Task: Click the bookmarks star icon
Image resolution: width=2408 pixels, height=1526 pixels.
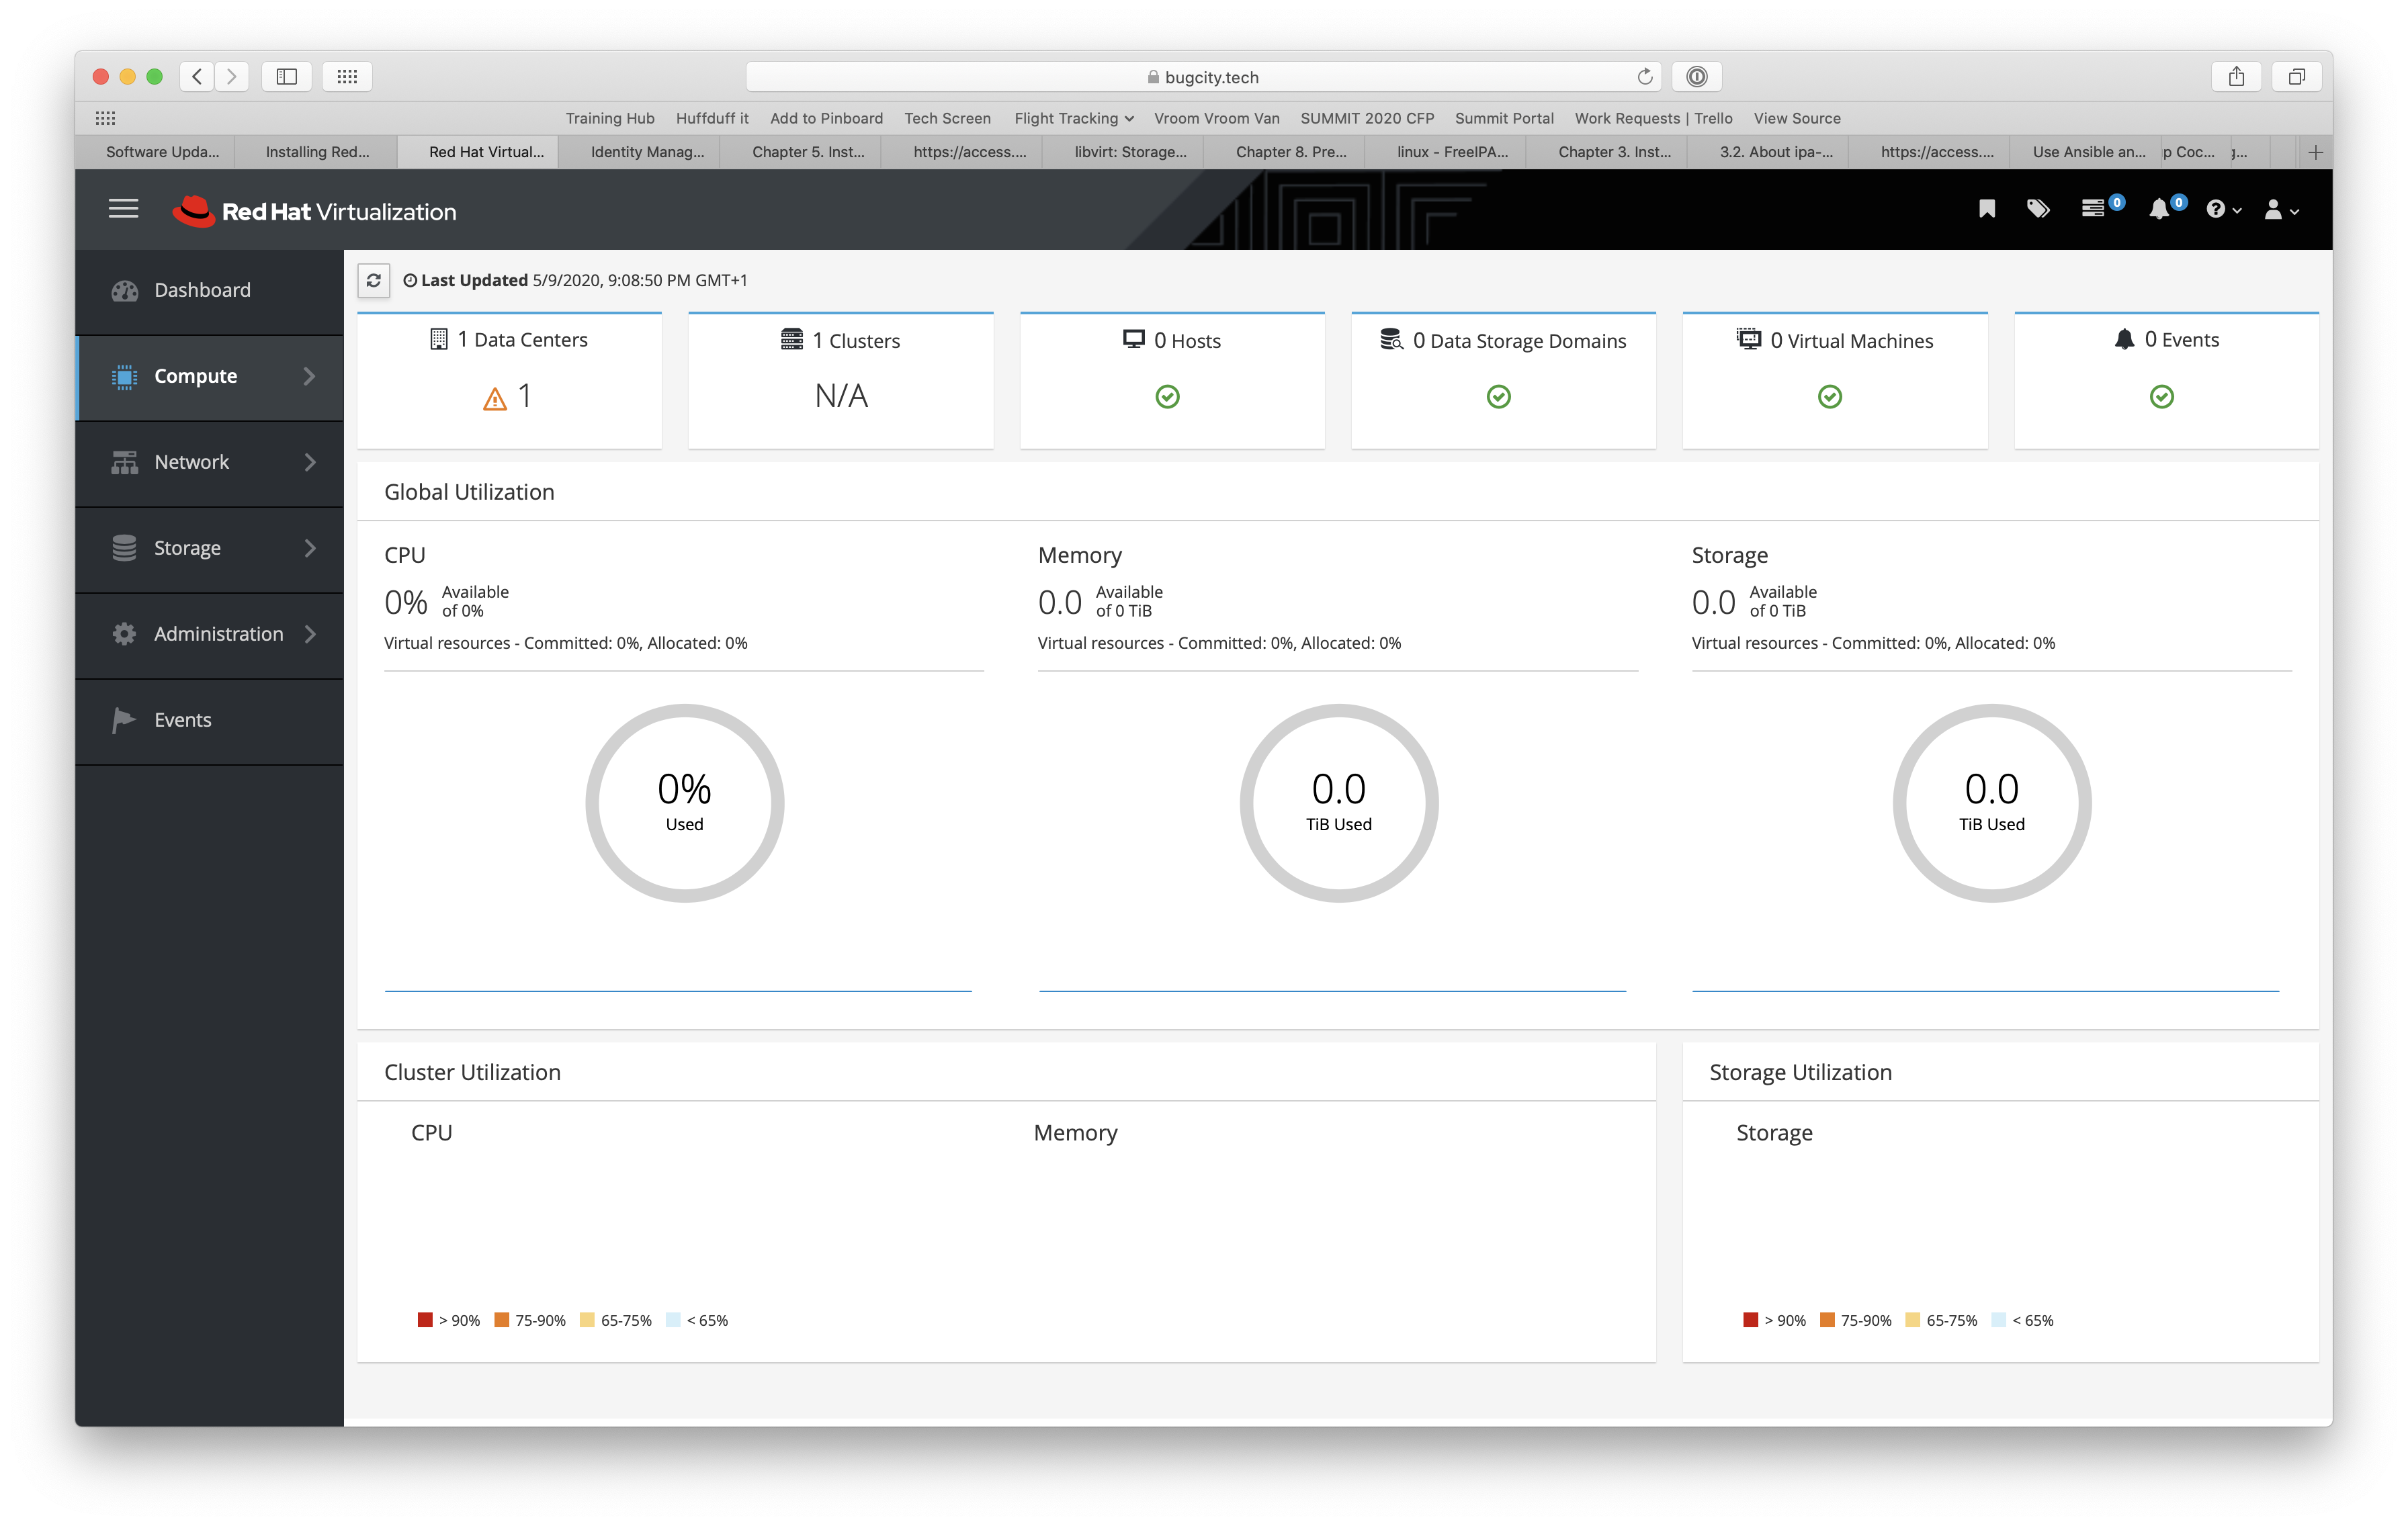Action: (1983, 209)
